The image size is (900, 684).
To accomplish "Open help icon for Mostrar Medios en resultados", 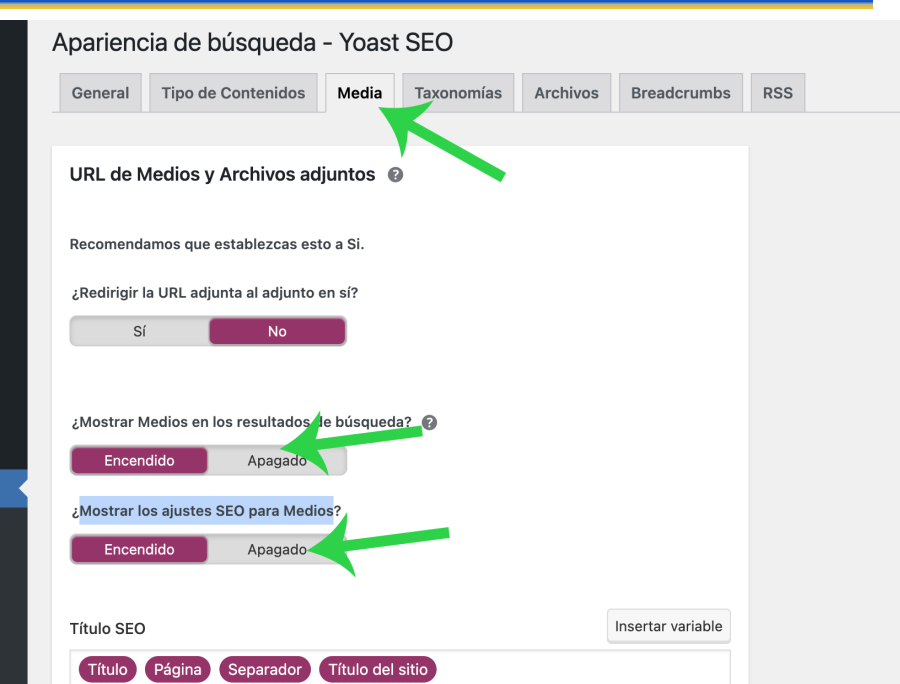I will [x=429, y=422].
